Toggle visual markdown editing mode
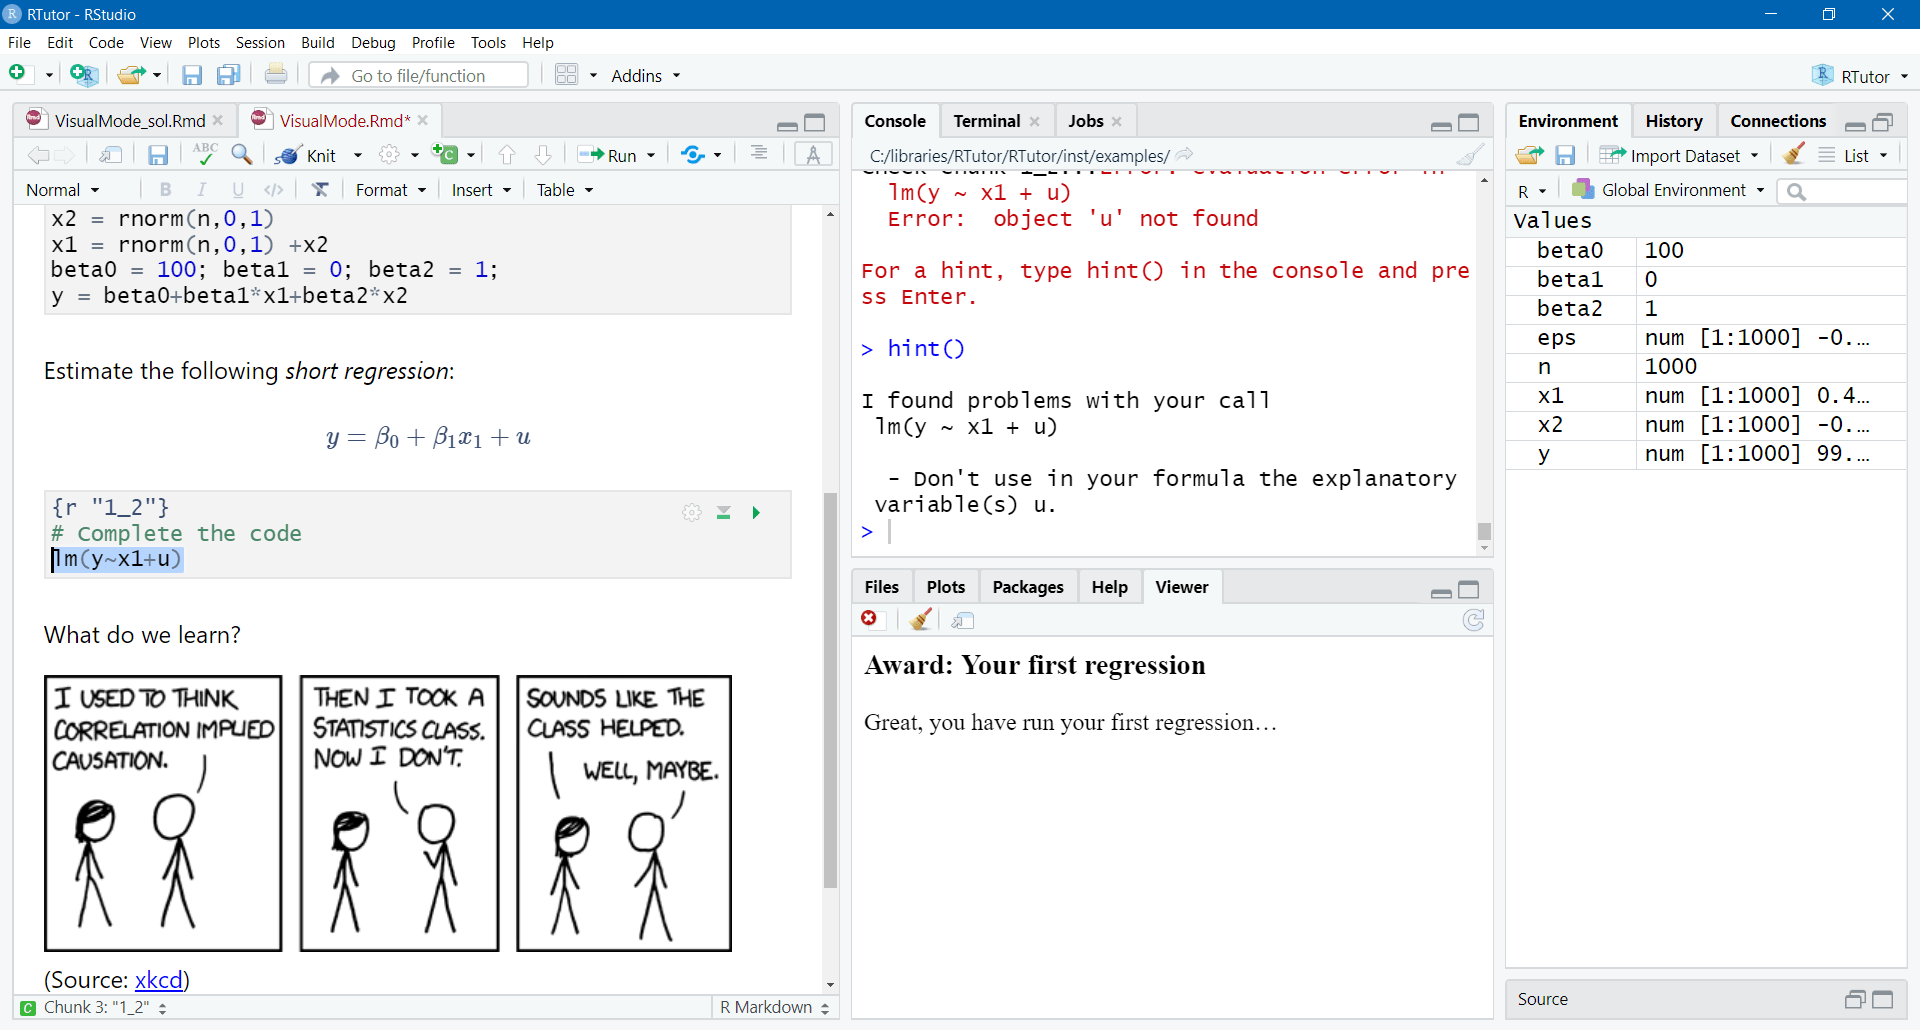This screenshot has height=1030, width=1920. point(813,154)
